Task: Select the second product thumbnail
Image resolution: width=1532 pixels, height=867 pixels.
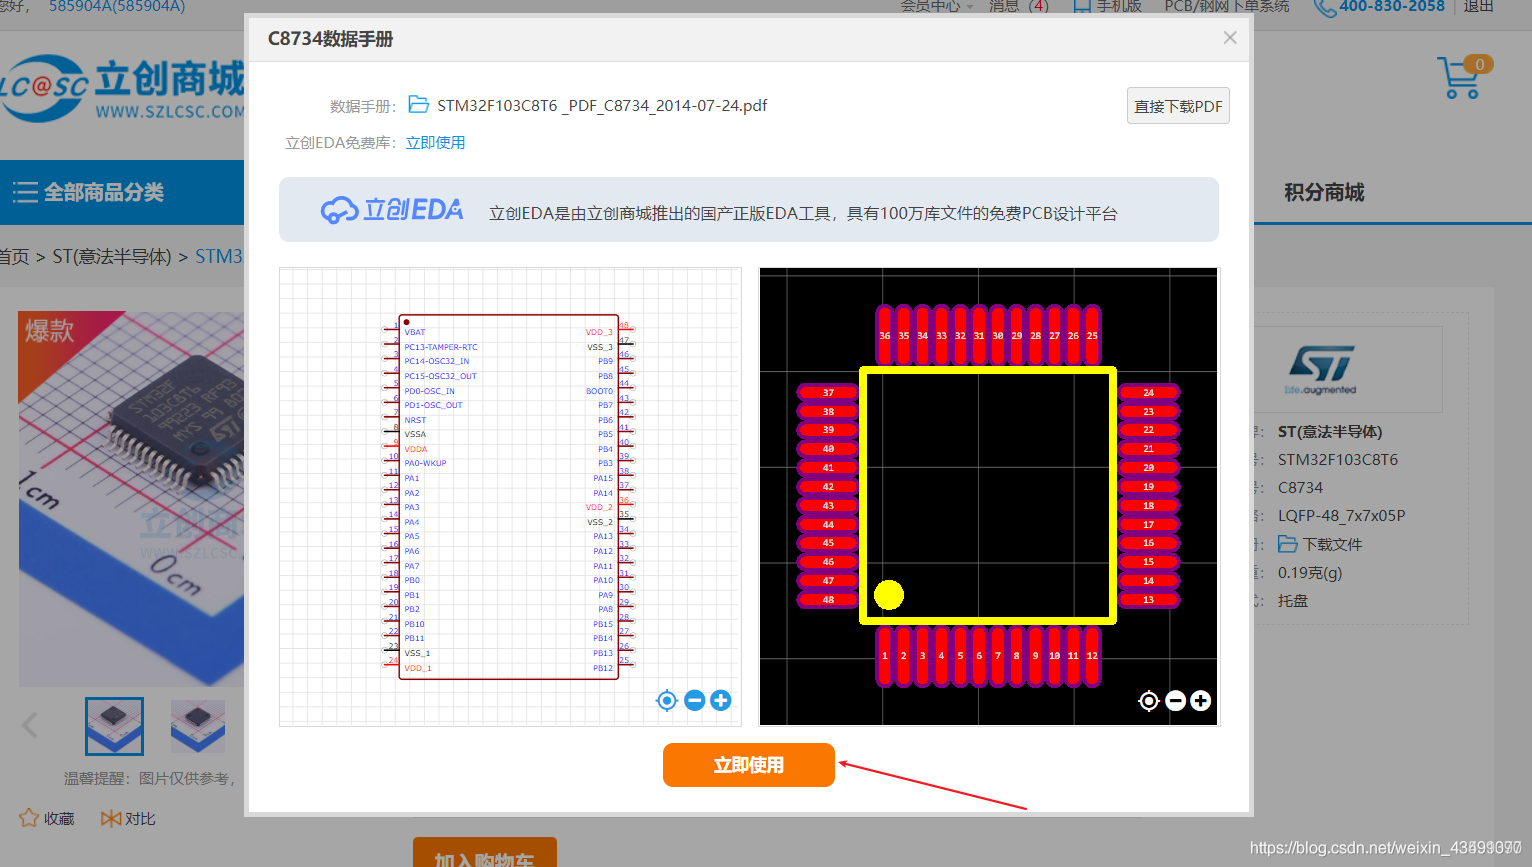Action: click(x=198, y=726)
